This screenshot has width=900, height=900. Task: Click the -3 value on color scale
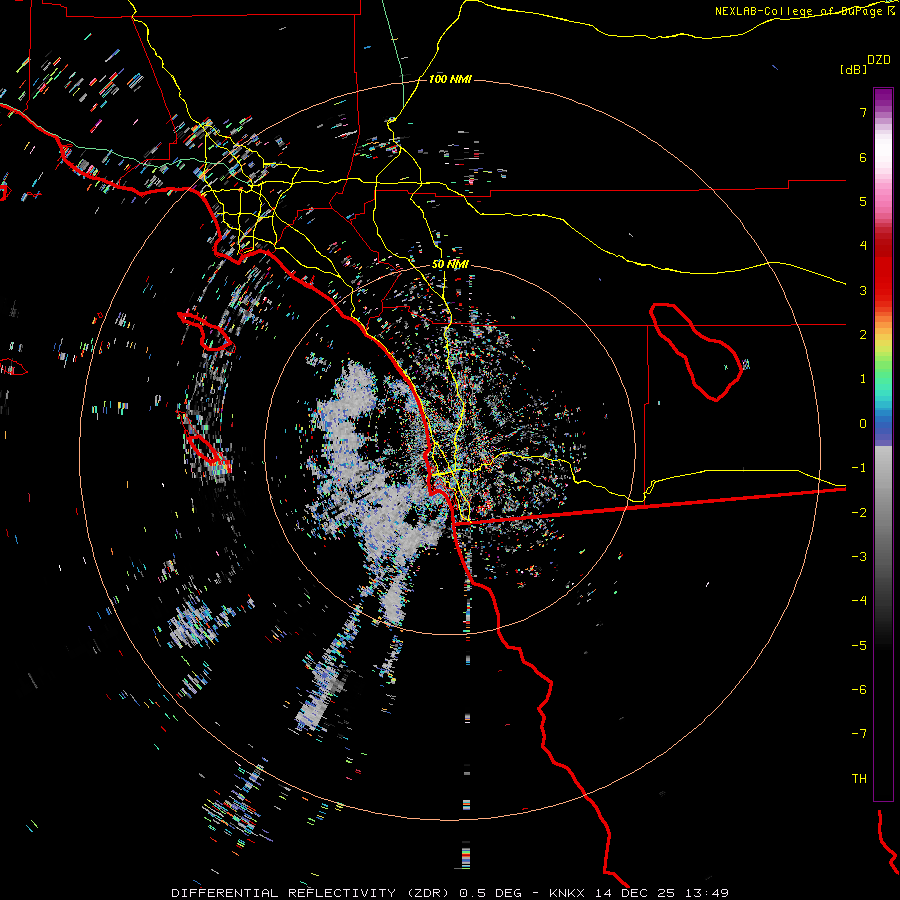pos(859,557)
